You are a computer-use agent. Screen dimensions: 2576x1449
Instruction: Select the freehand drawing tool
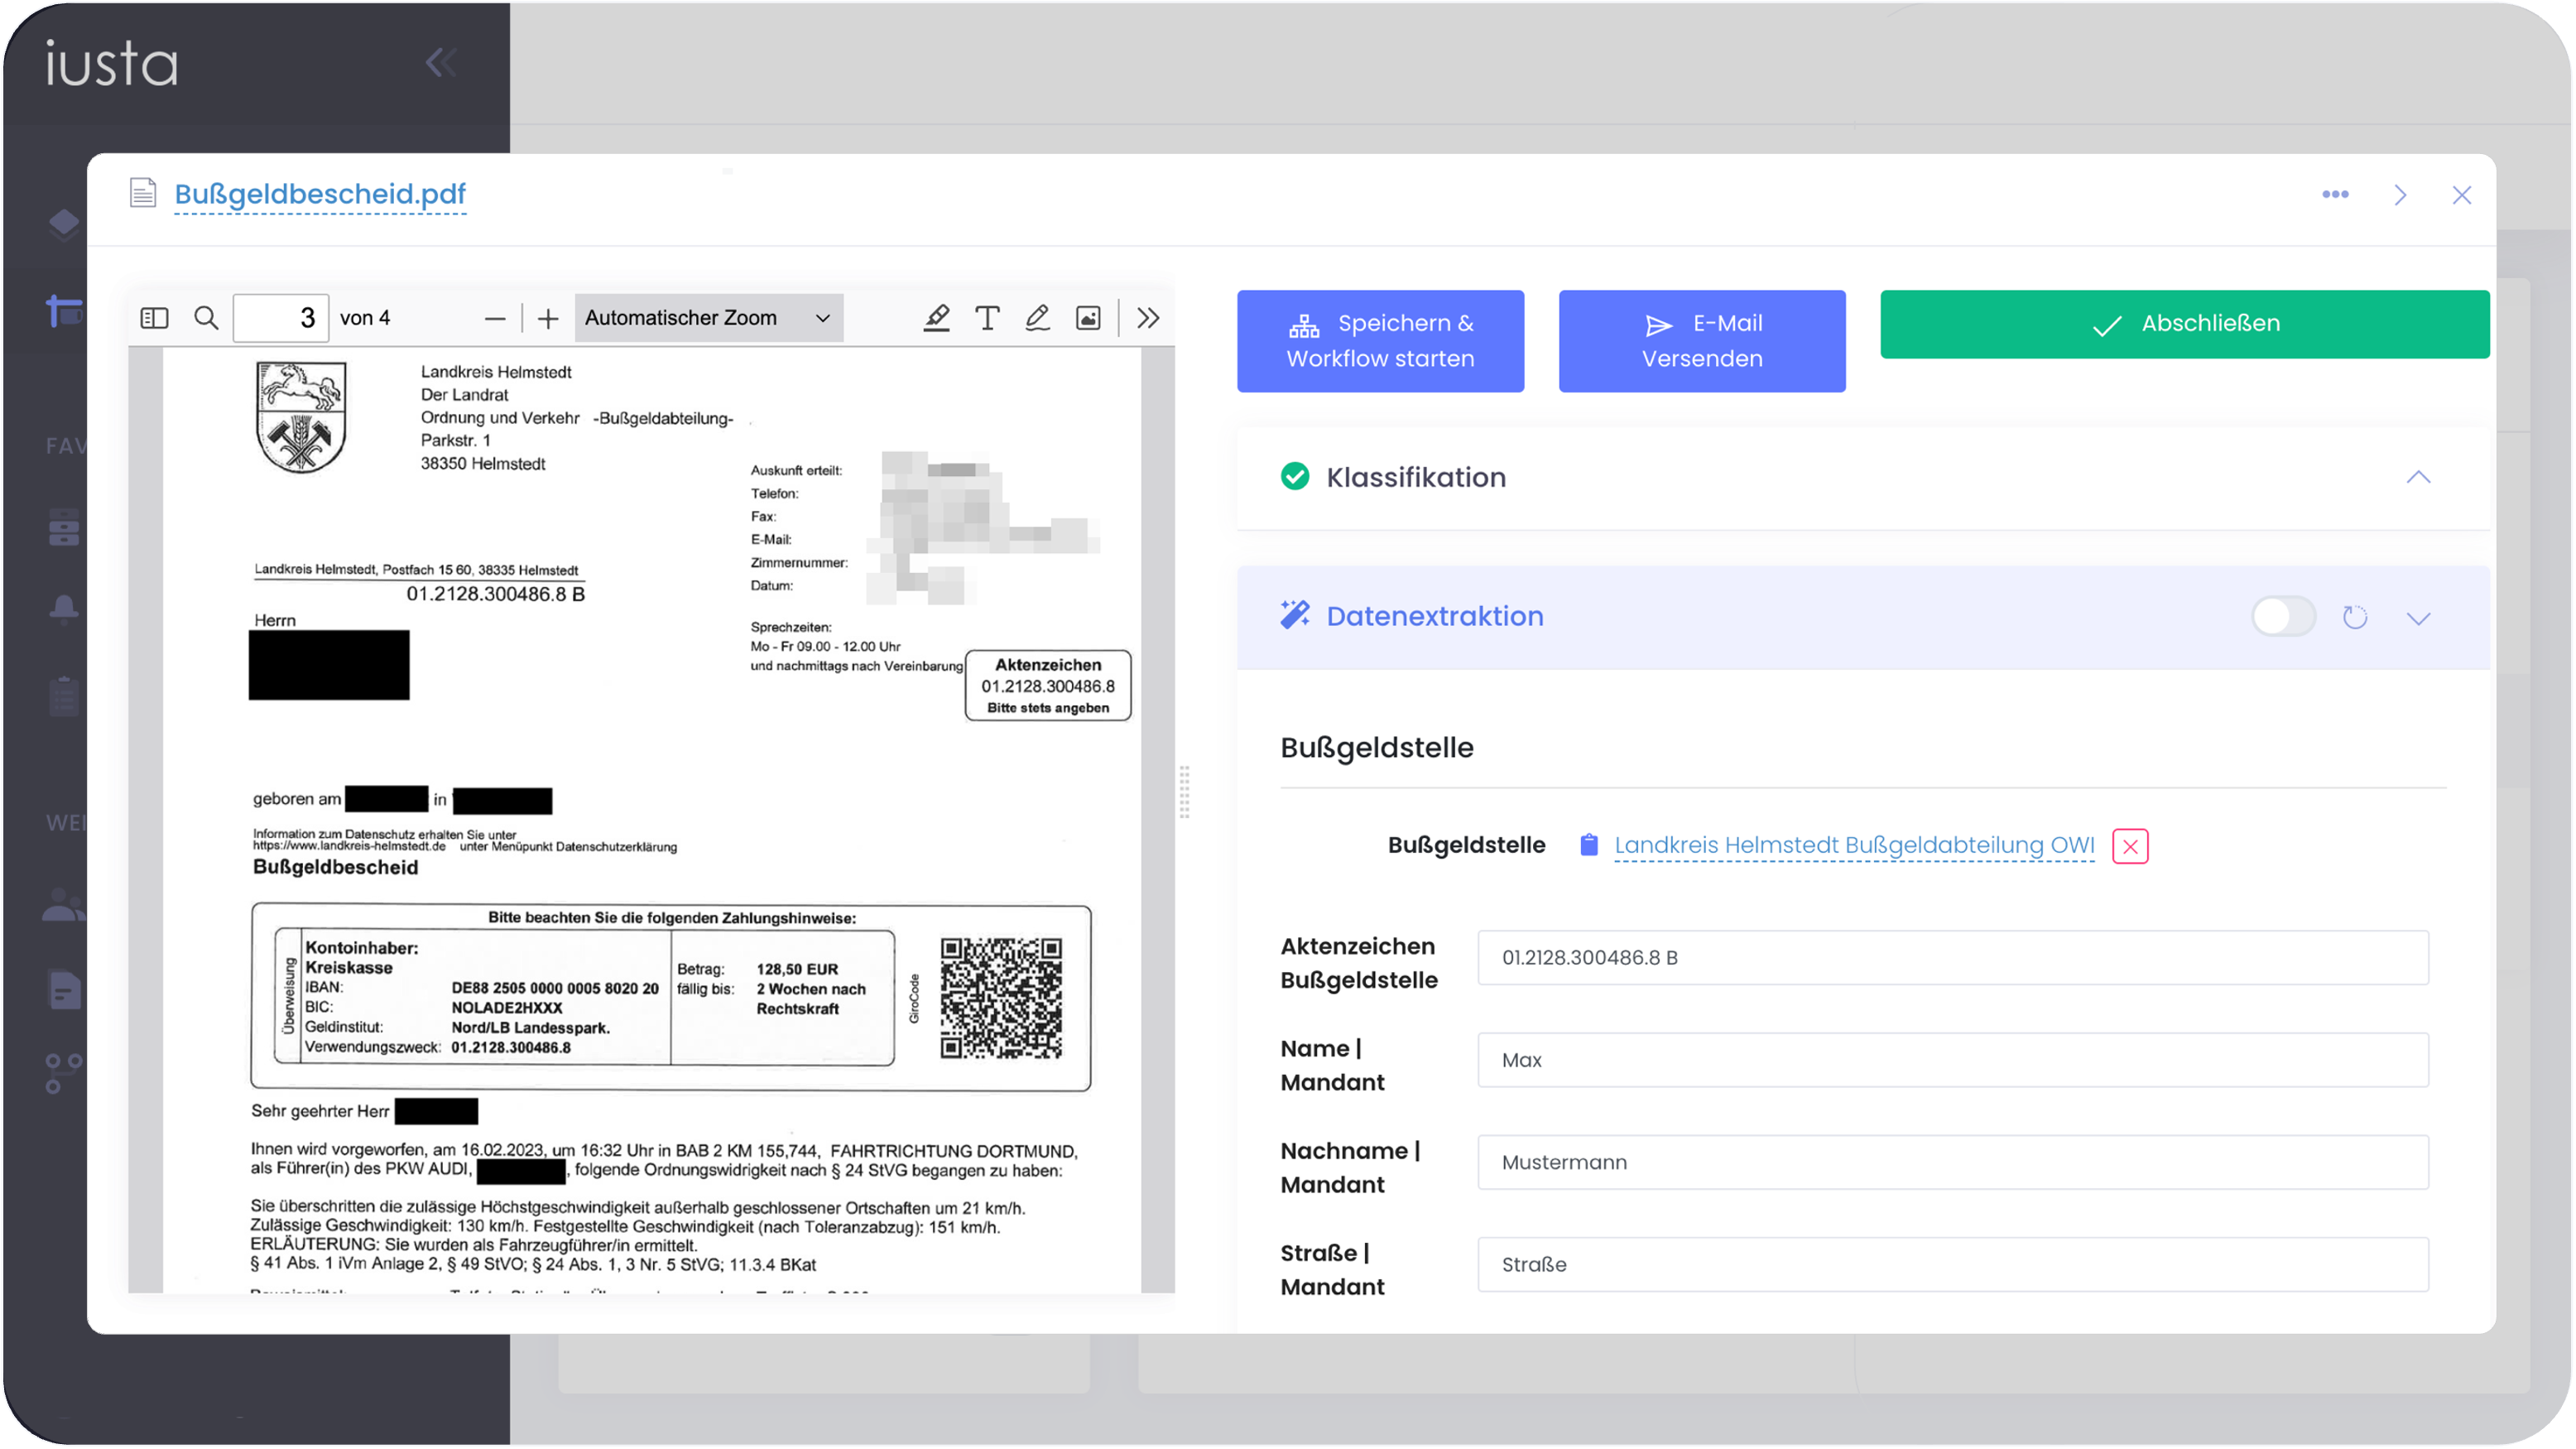point(1037,317)
